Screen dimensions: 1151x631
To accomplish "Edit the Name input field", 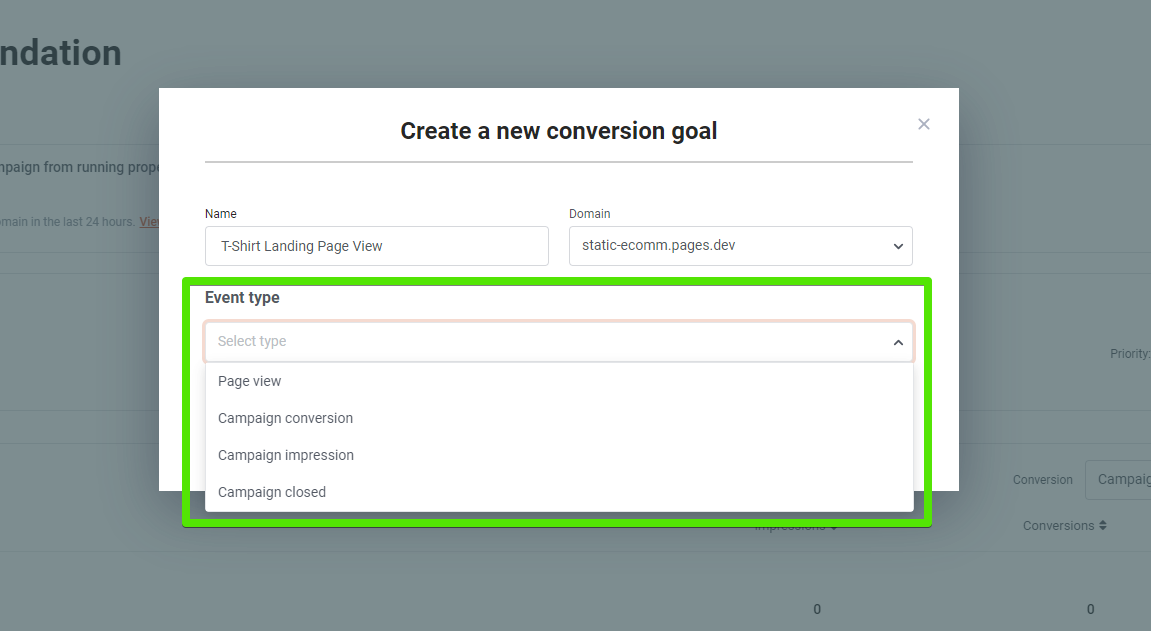I will coord(377,246).
